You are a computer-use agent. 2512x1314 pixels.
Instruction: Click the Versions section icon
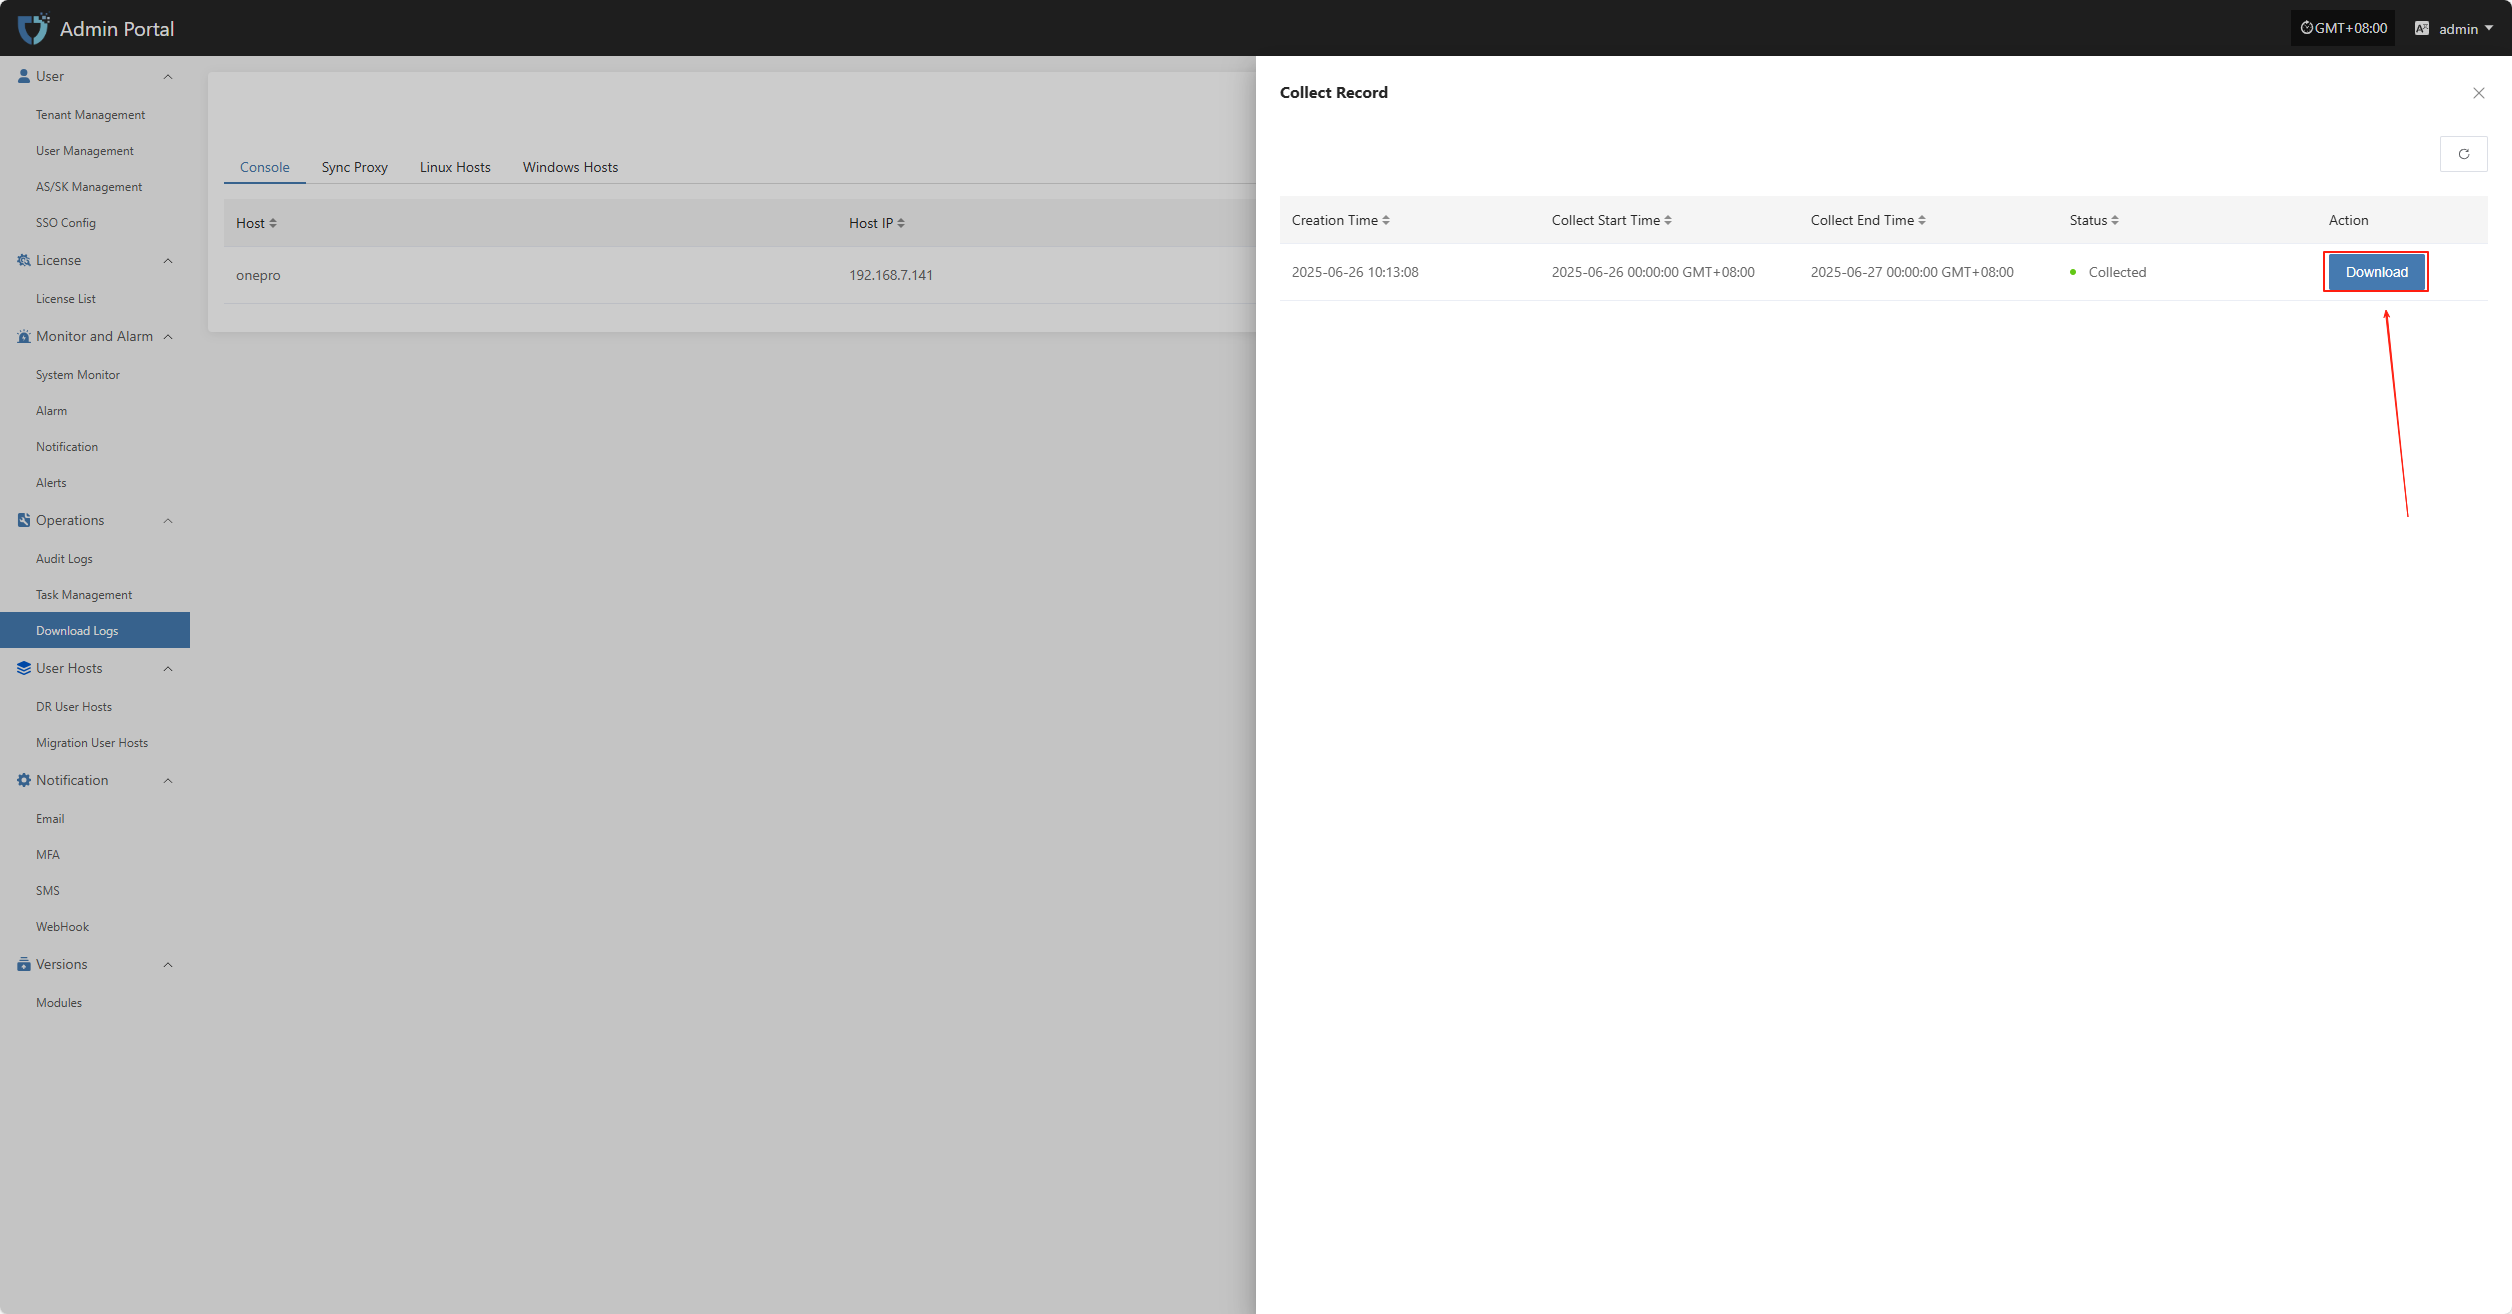tap(24, 964)
